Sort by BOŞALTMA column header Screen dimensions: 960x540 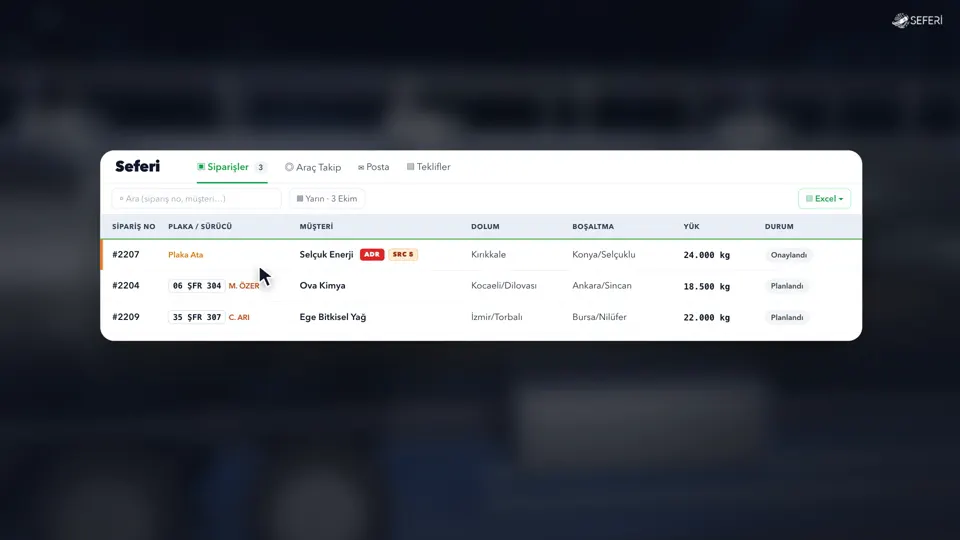(x=593, y=227)
